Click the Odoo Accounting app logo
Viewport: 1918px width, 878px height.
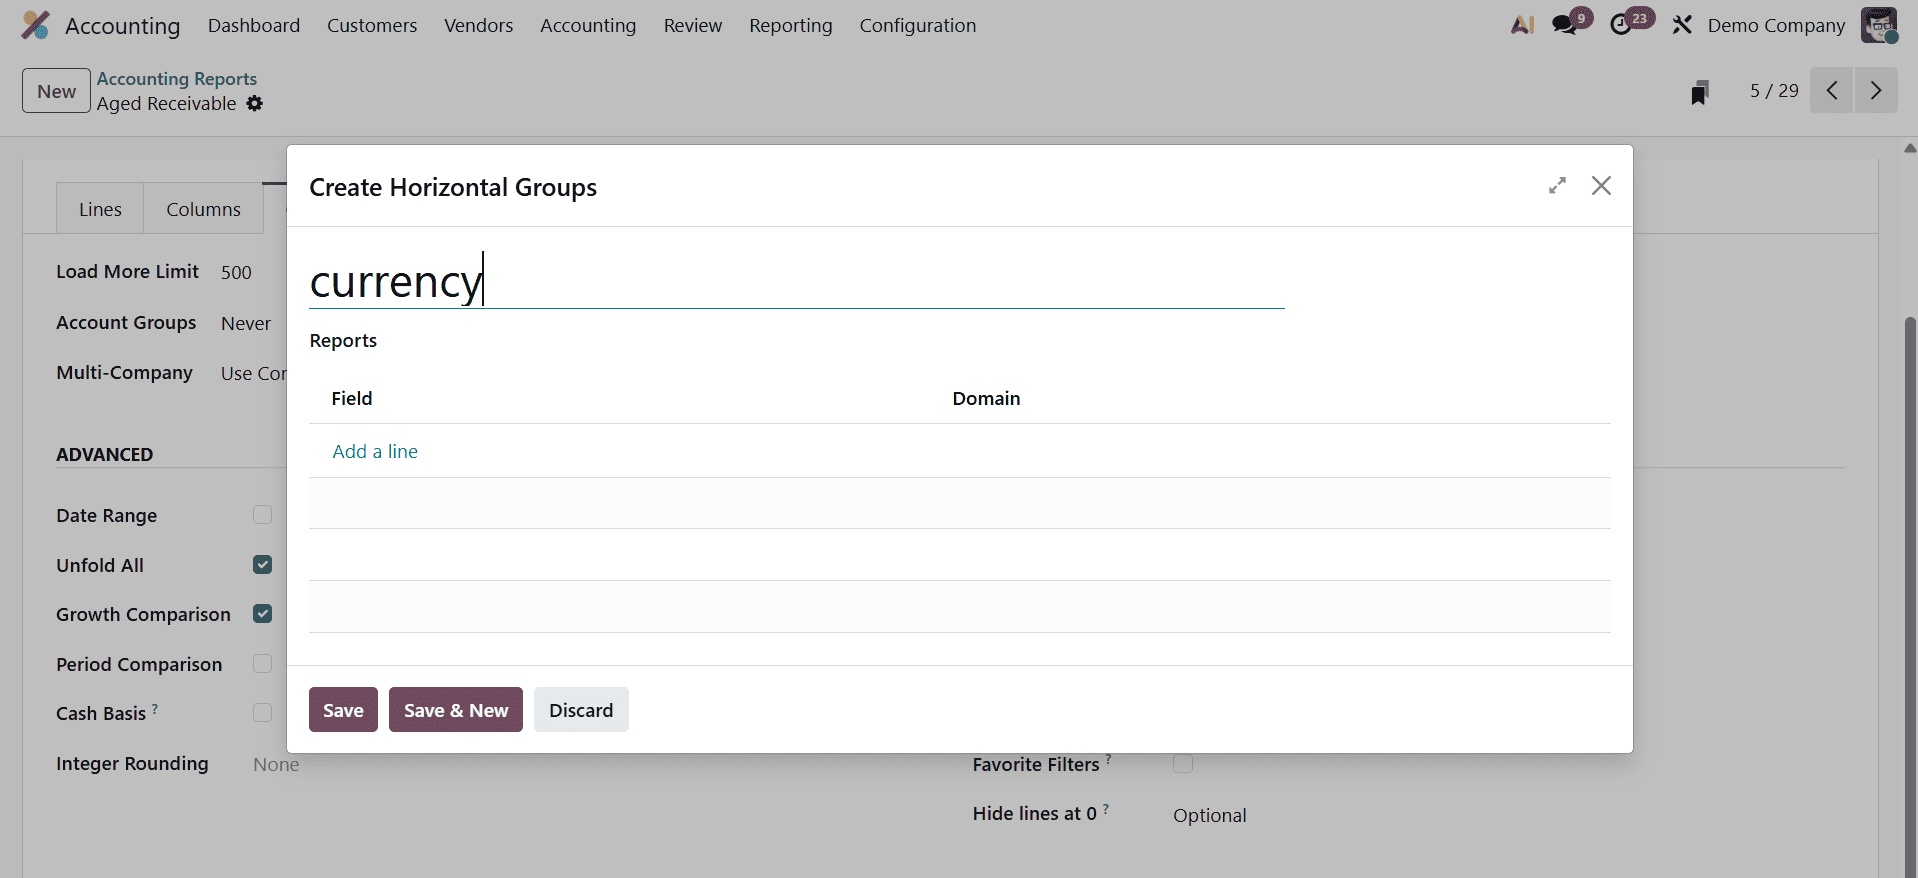[x=36, y=25]
